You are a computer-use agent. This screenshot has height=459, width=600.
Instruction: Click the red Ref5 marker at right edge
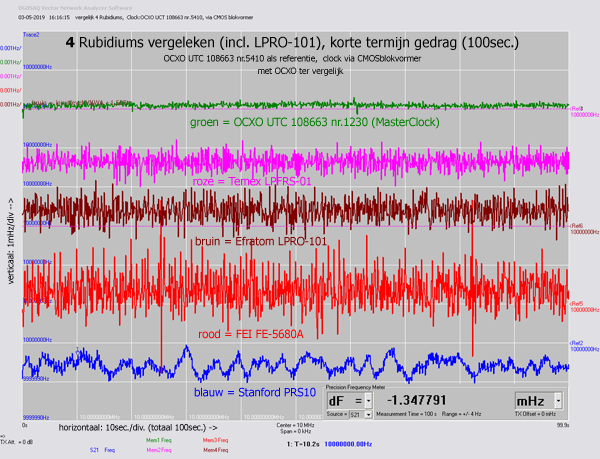tap(577, 304)
